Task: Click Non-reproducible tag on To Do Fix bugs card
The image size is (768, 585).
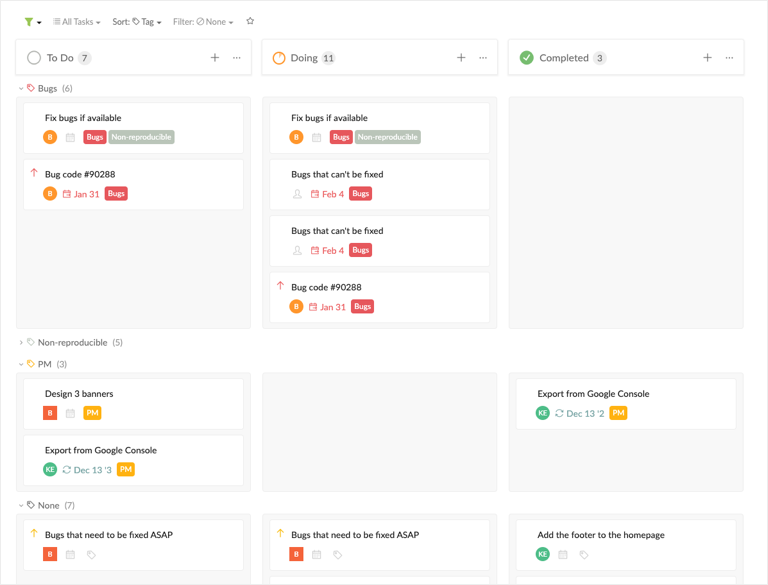Action: [141, 137]
